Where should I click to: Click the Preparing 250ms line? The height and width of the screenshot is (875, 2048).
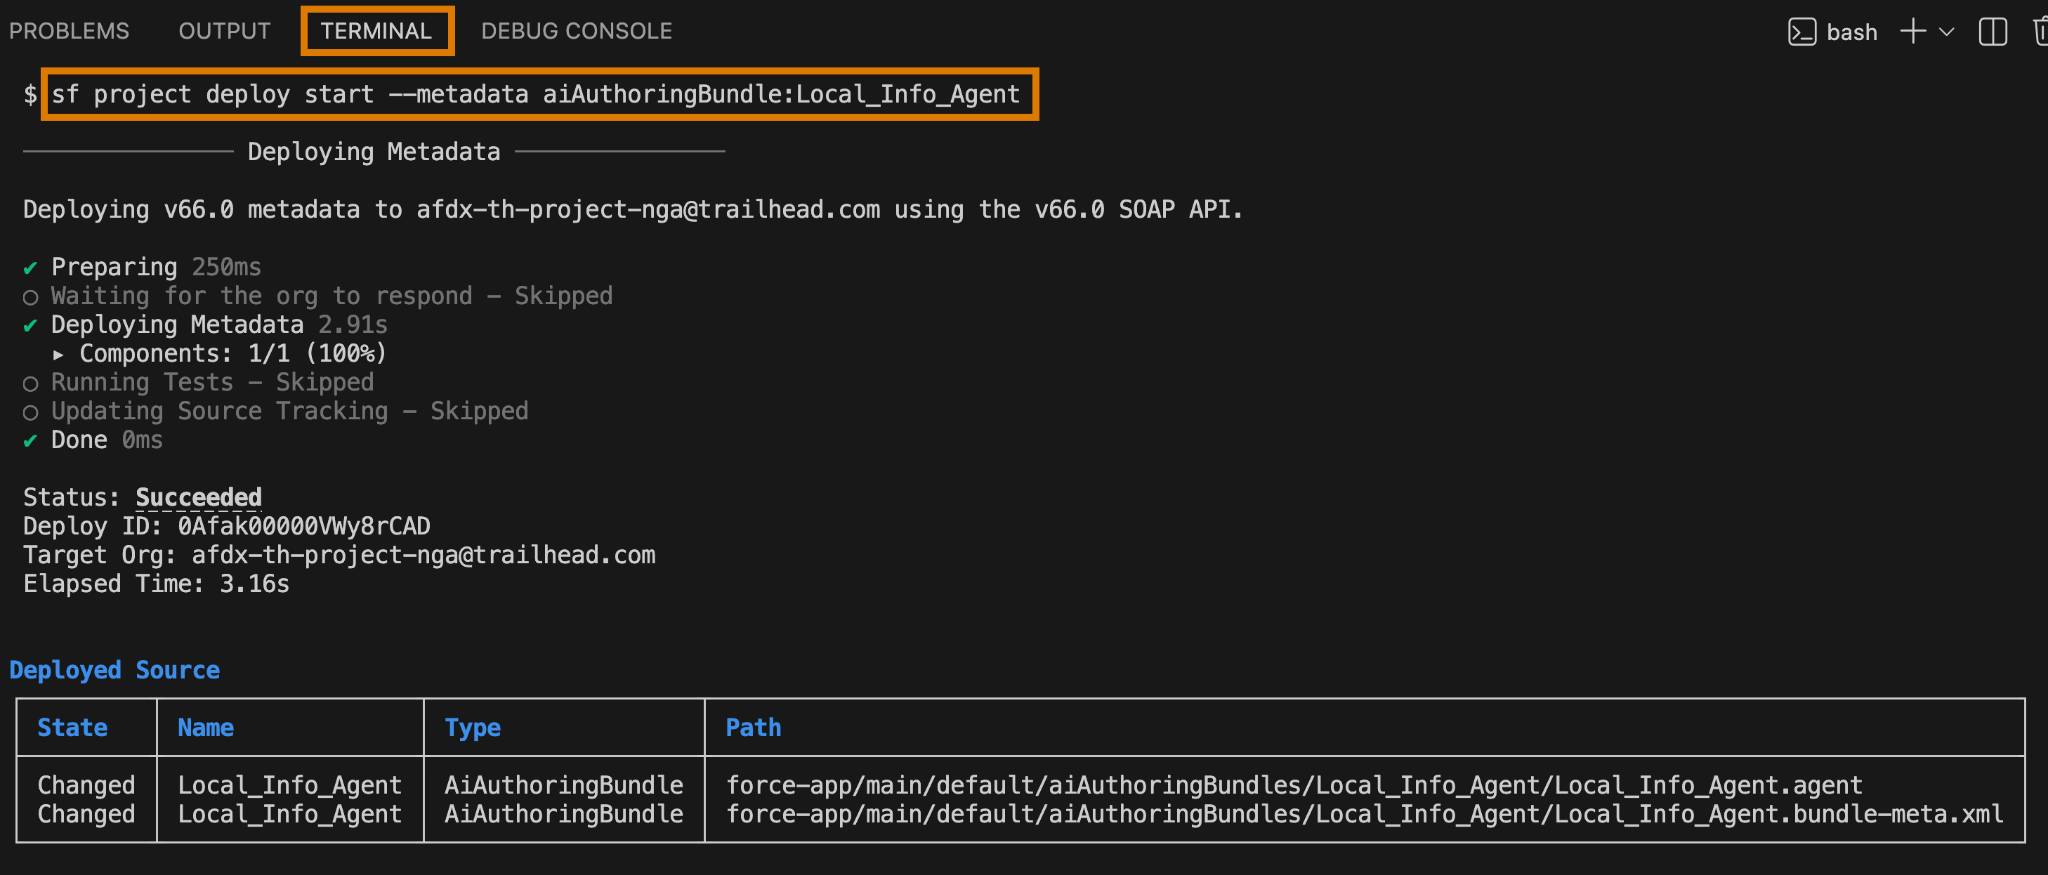click(142, 267)
